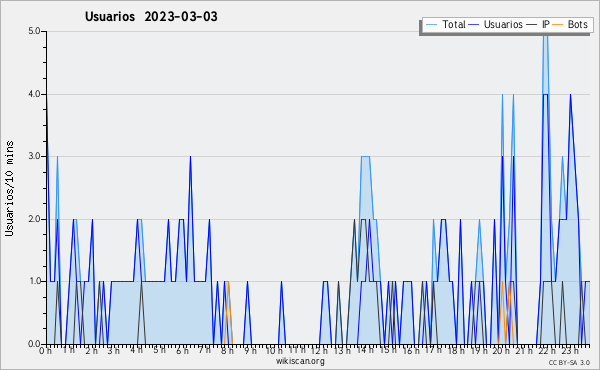Click the wikiscan.org caption
The image size is (600, 370).
(300, 361)
